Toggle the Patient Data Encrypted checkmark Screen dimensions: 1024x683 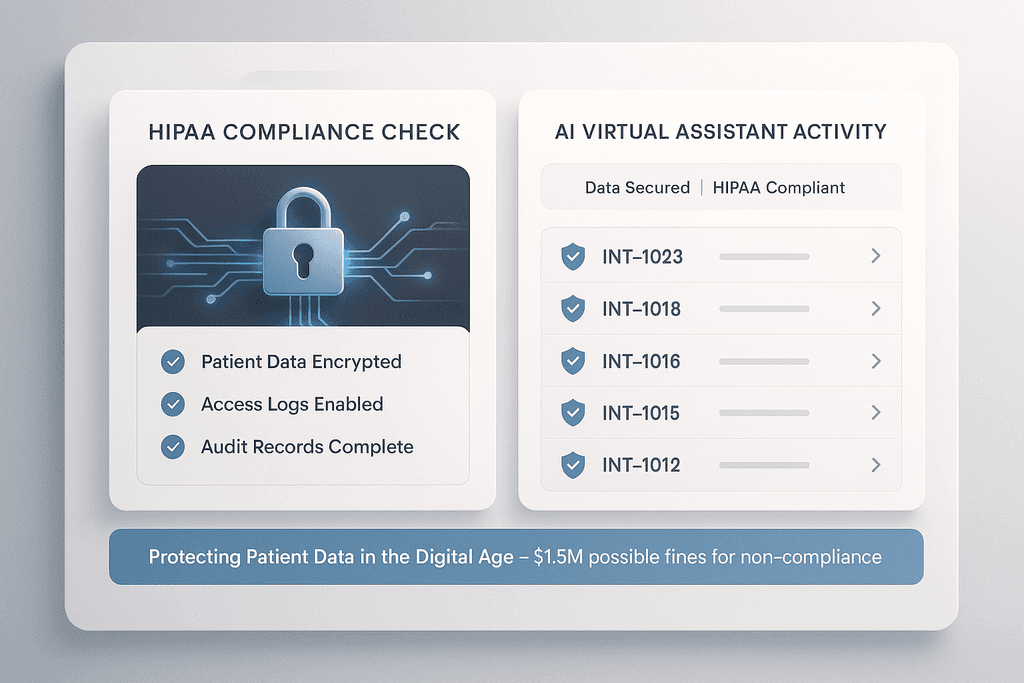(x=173, y=362)
